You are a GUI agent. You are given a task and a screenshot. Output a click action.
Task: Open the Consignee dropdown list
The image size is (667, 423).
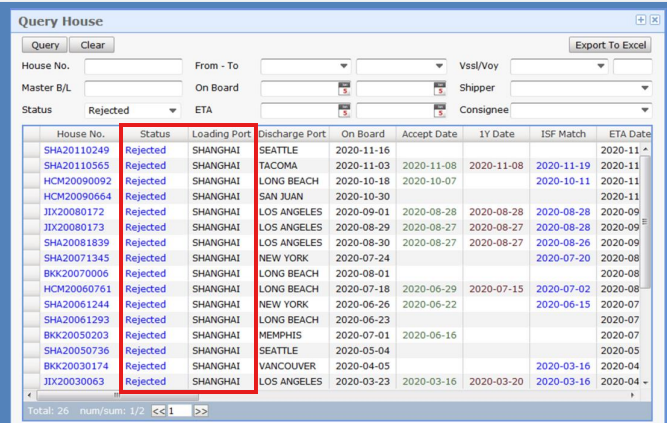644,110
